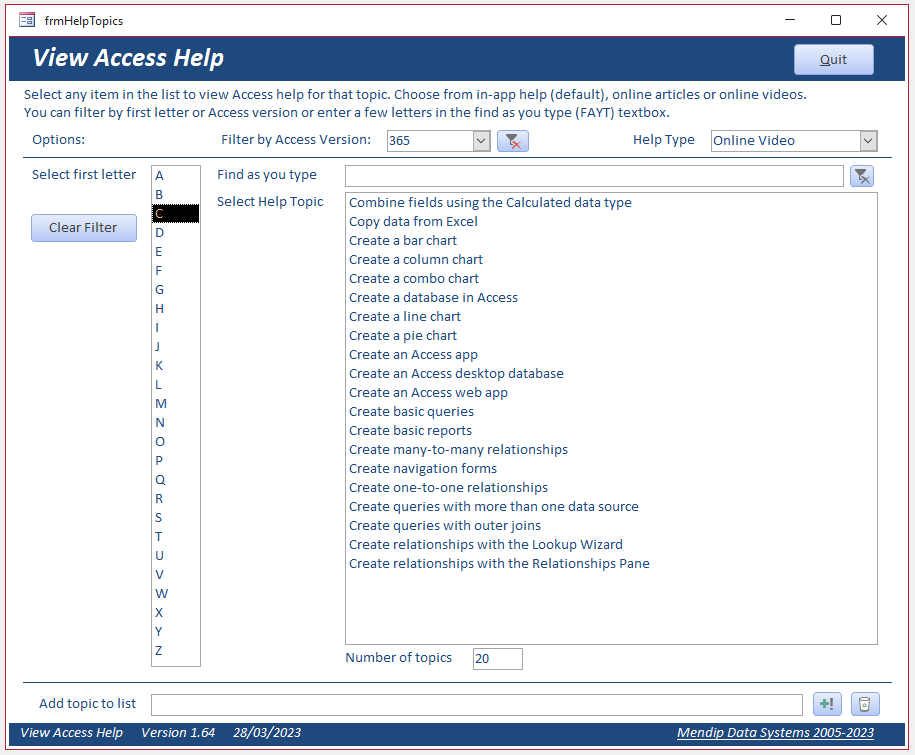The width and height of the screenshot is (915, 755).
Task: Select letter M in first letter list
Action: pos(176,404)
